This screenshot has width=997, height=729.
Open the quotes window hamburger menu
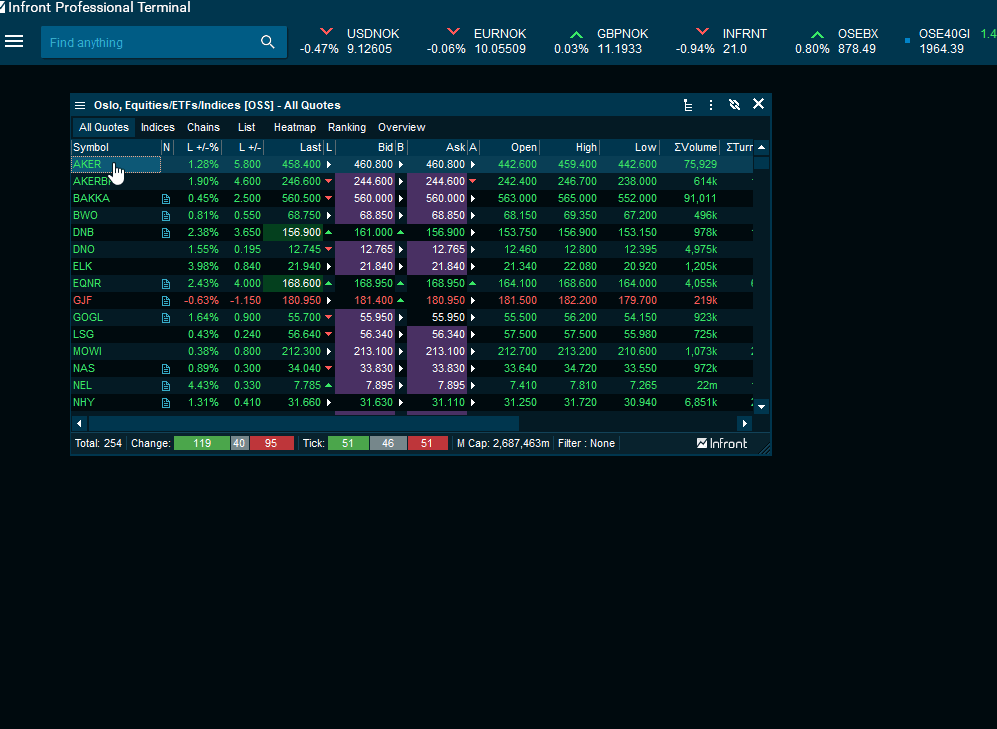(x=80, y=105)
